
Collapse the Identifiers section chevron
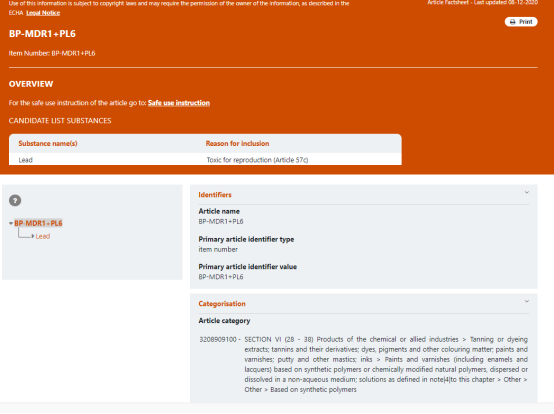click(526, 193)
